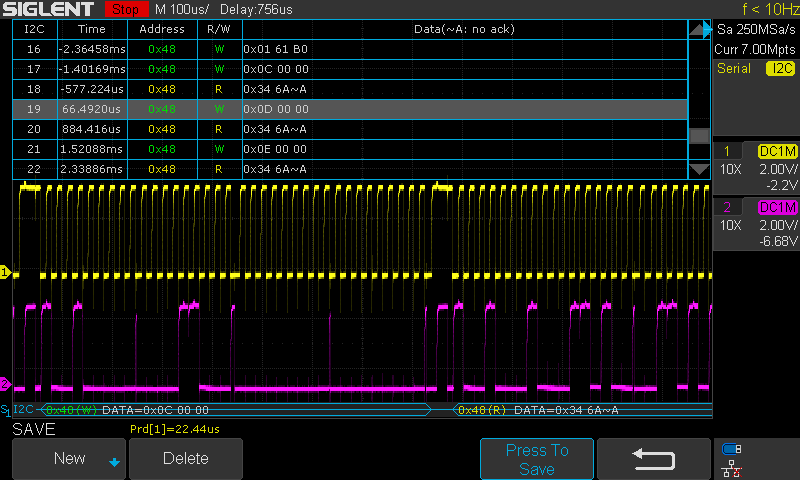800x480 pixels.
Task: Select I2C table row 22 at 2.33886ms
Action: 350,169
